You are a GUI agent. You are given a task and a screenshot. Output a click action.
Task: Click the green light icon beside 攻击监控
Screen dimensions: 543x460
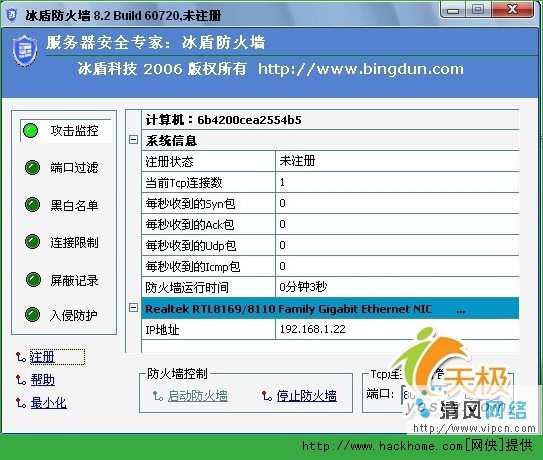[x=30, y=131]
